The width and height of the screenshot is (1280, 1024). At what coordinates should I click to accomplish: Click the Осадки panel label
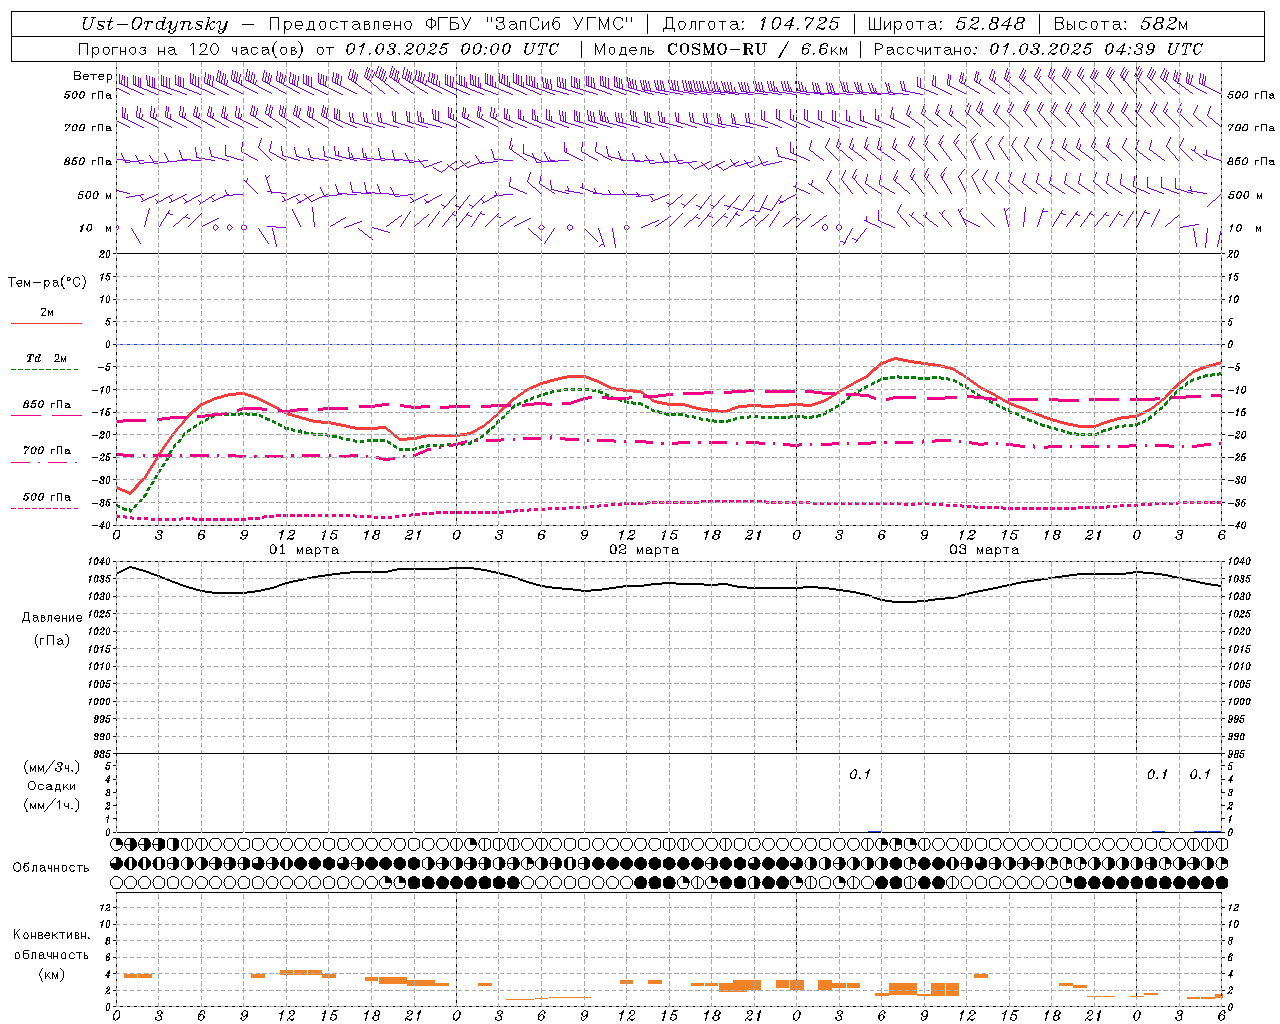[52, 786]
